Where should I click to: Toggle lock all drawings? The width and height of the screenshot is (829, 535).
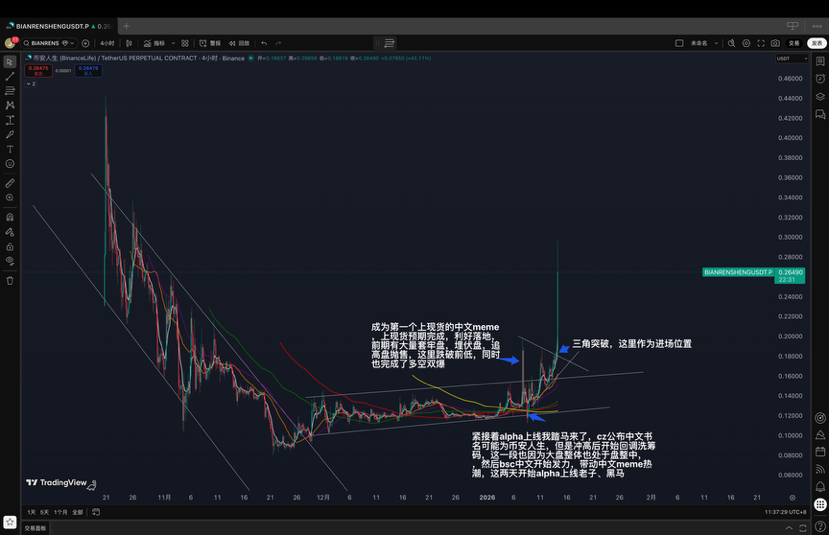[x=10, y=246]
